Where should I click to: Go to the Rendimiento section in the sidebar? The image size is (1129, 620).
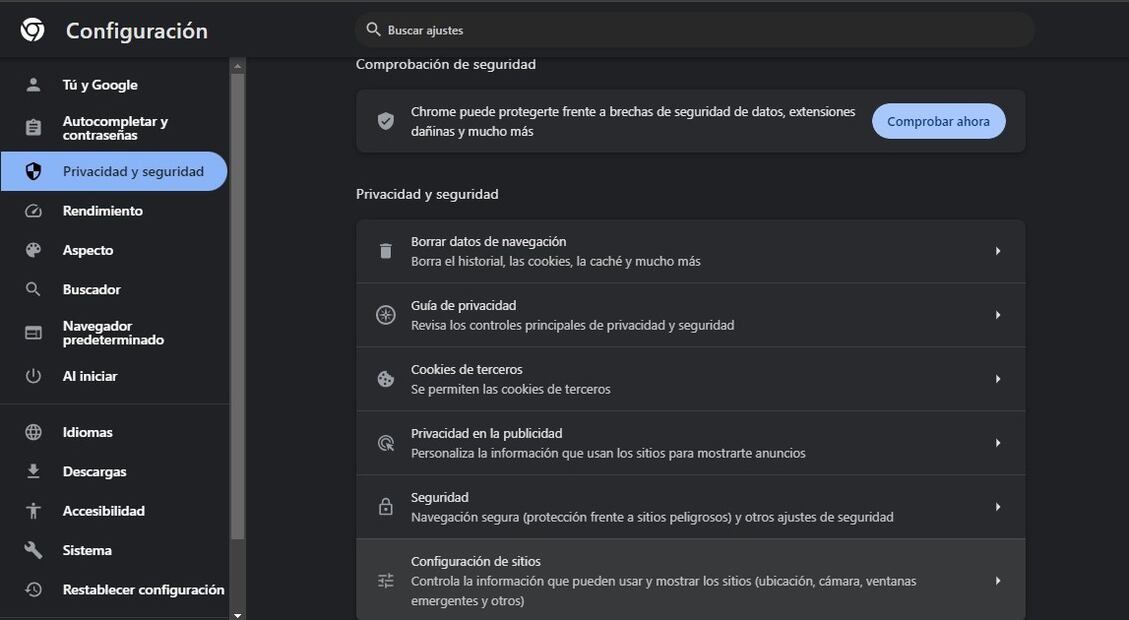[x=102, y=211]
